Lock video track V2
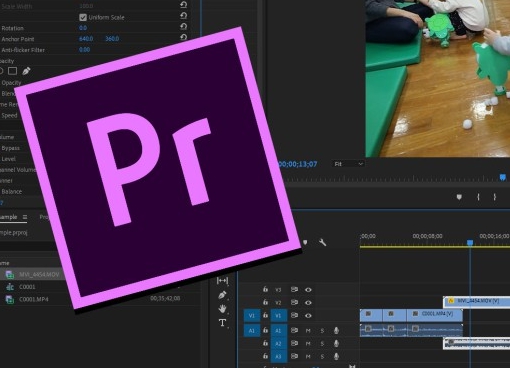Viewport: 510px width, 368px height. tap(265, 302)
